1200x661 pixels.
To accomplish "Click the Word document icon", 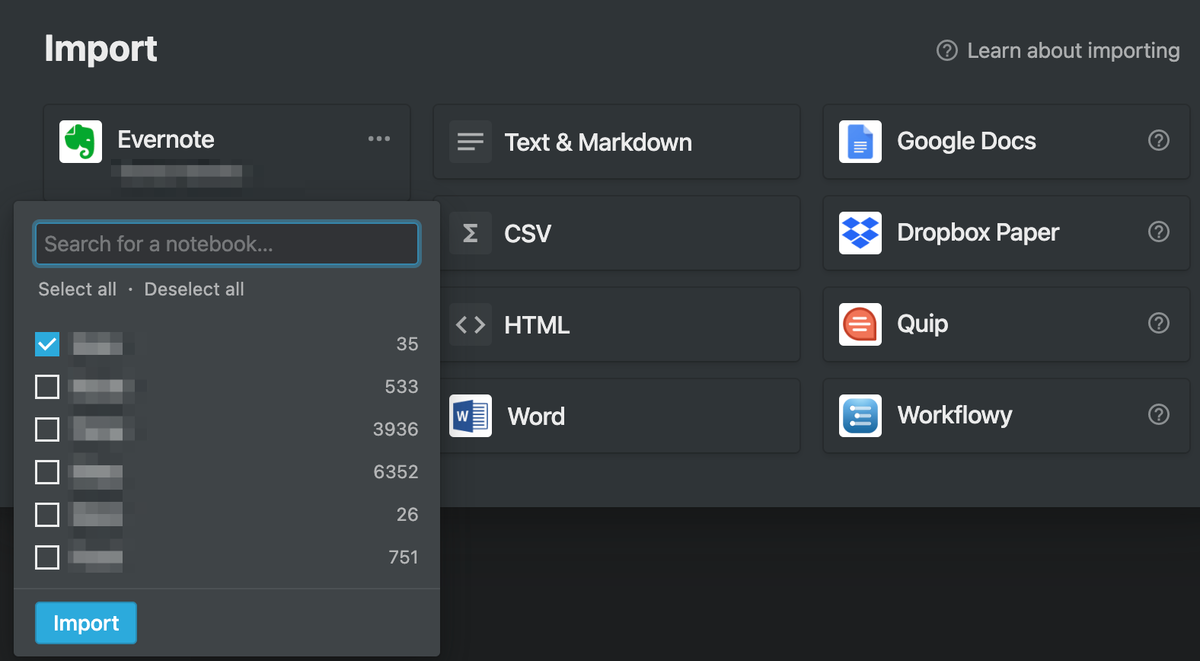I will tap(470, 416).
